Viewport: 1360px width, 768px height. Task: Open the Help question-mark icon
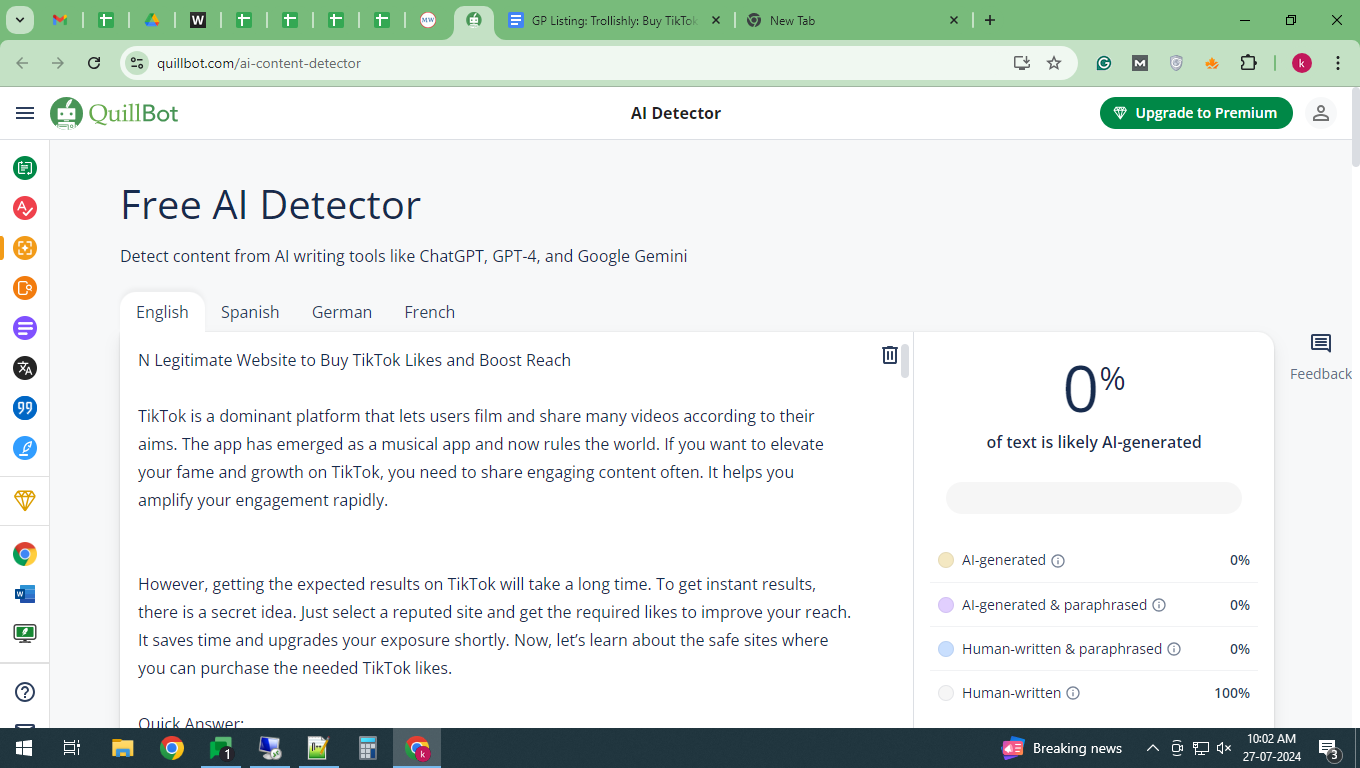point(25,692)
